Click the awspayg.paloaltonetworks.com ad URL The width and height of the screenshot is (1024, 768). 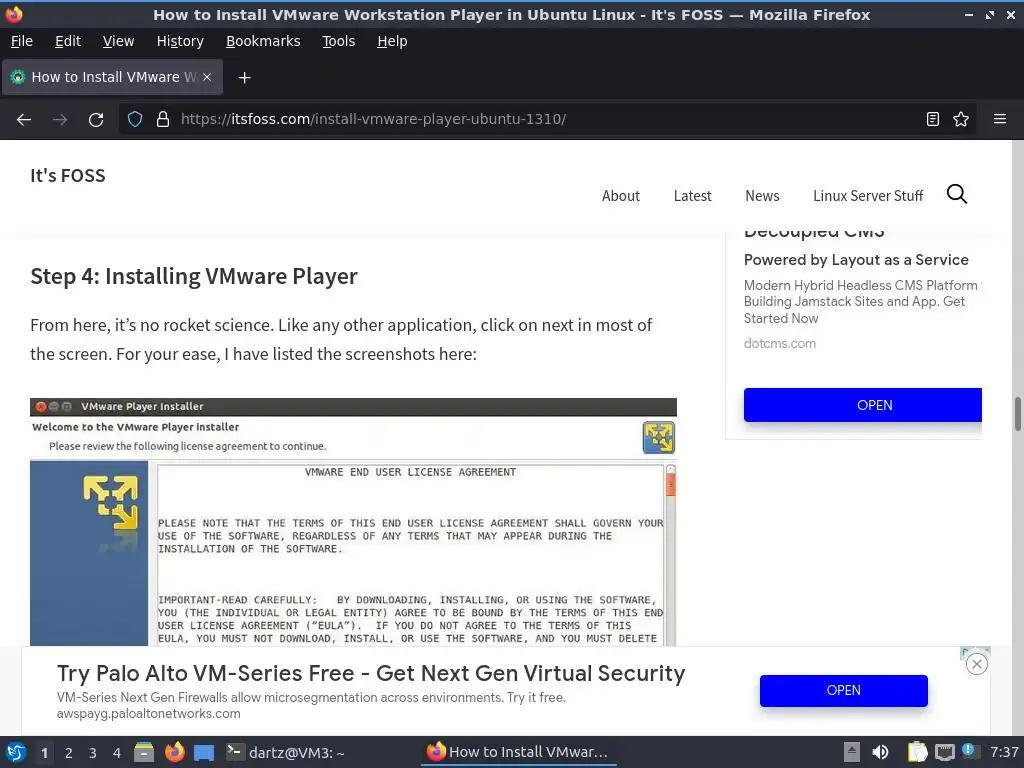pos(148,714)
